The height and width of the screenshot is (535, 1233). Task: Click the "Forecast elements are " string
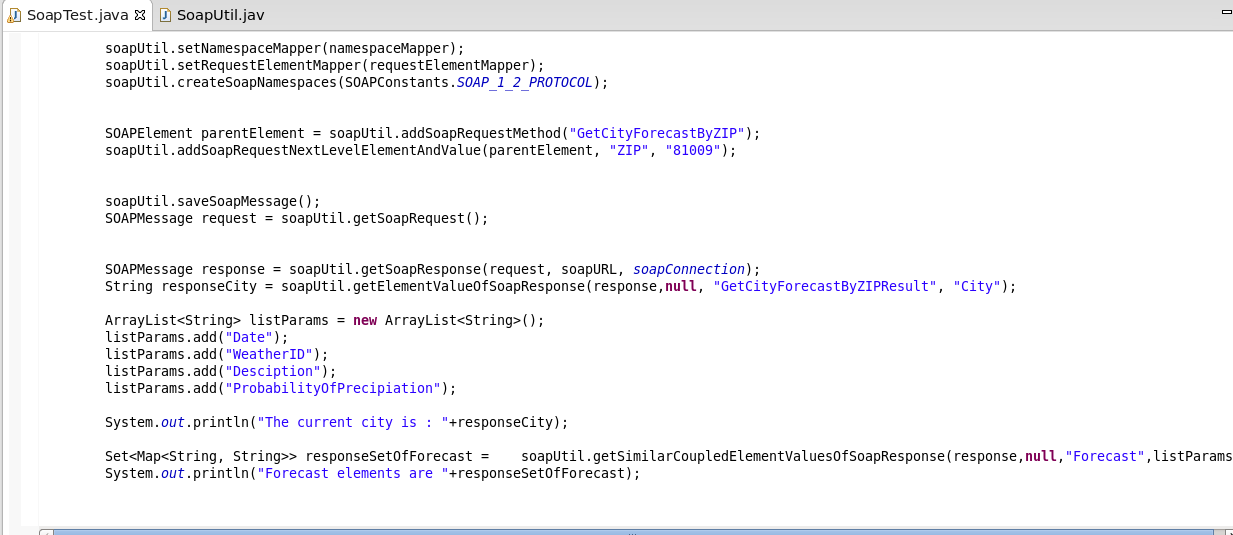(353, 473)
